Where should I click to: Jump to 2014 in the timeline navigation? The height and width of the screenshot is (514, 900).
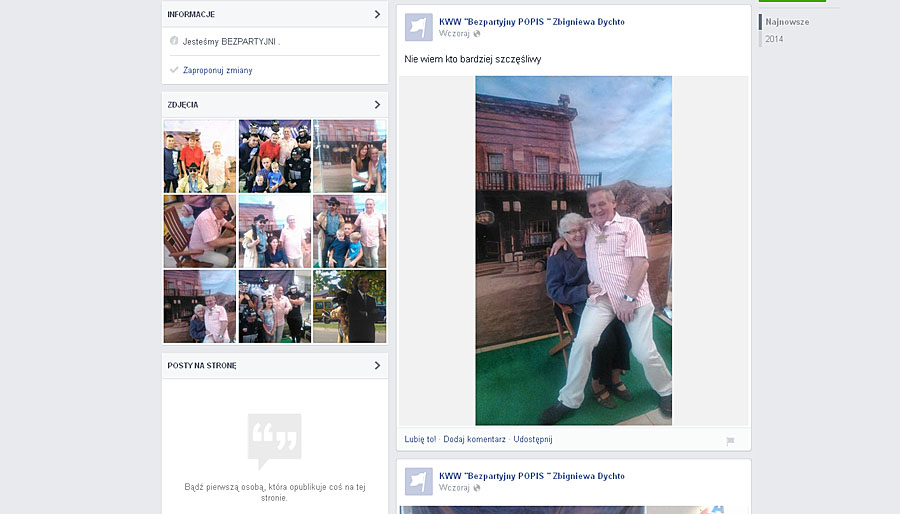775,39
